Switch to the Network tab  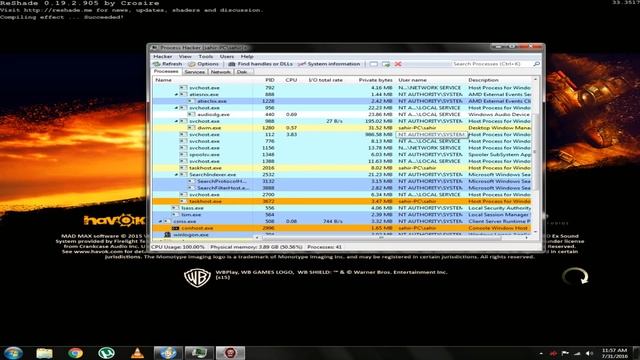[220, 72]
